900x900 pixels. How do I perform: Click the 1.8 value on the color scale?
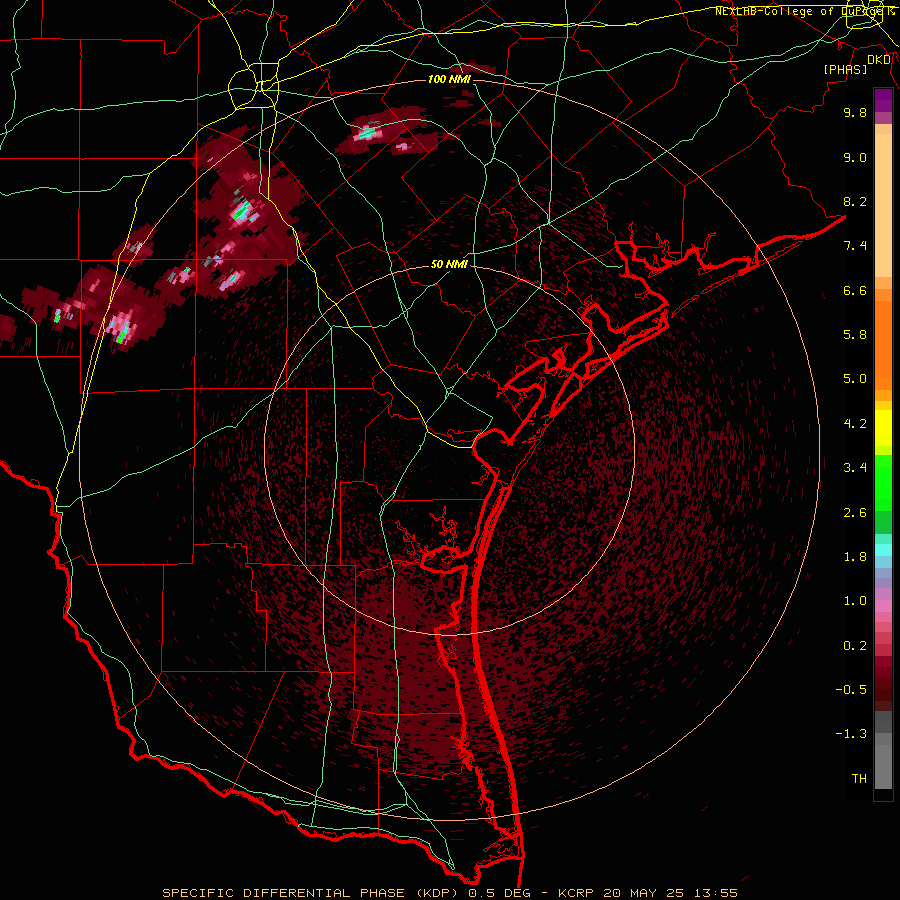pos(855,557)
